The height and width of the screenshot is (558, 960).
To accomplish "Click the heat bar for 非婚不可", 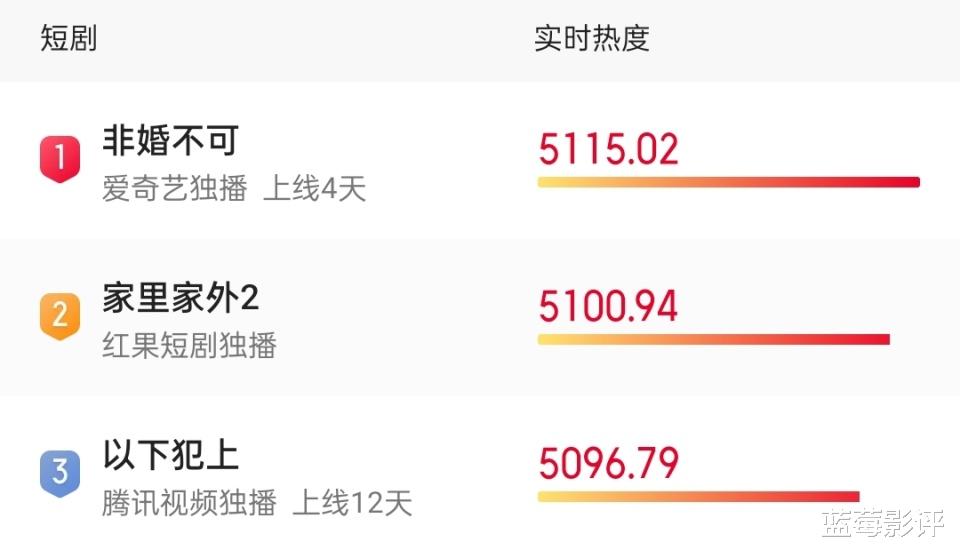I will pyautogui.click(x=728, y=182).
